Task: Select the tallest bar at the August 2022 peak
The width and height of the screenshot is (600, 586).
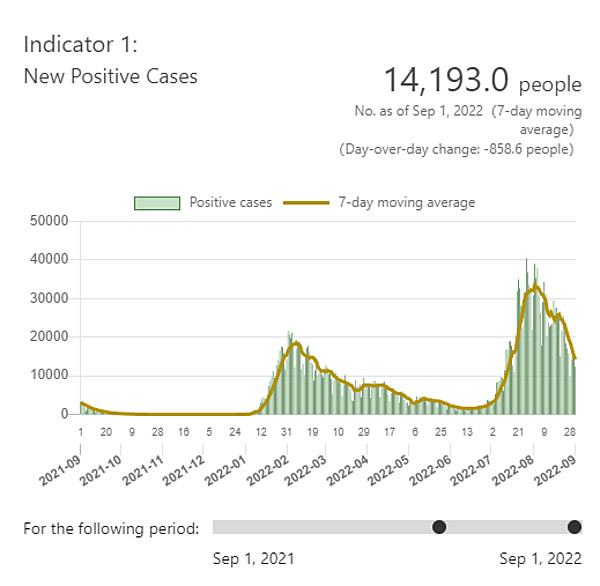Action: [x=527, y=262]
